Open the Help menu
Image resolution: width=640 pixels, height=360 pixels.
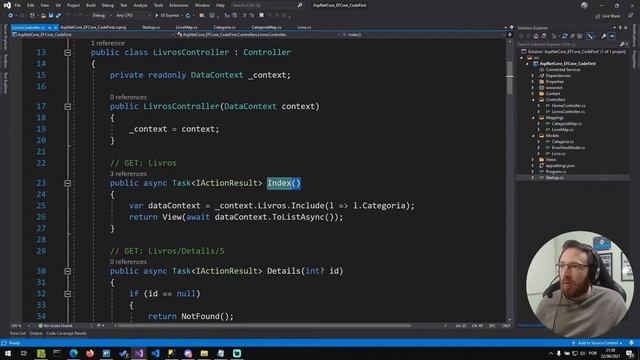[220, 5]
